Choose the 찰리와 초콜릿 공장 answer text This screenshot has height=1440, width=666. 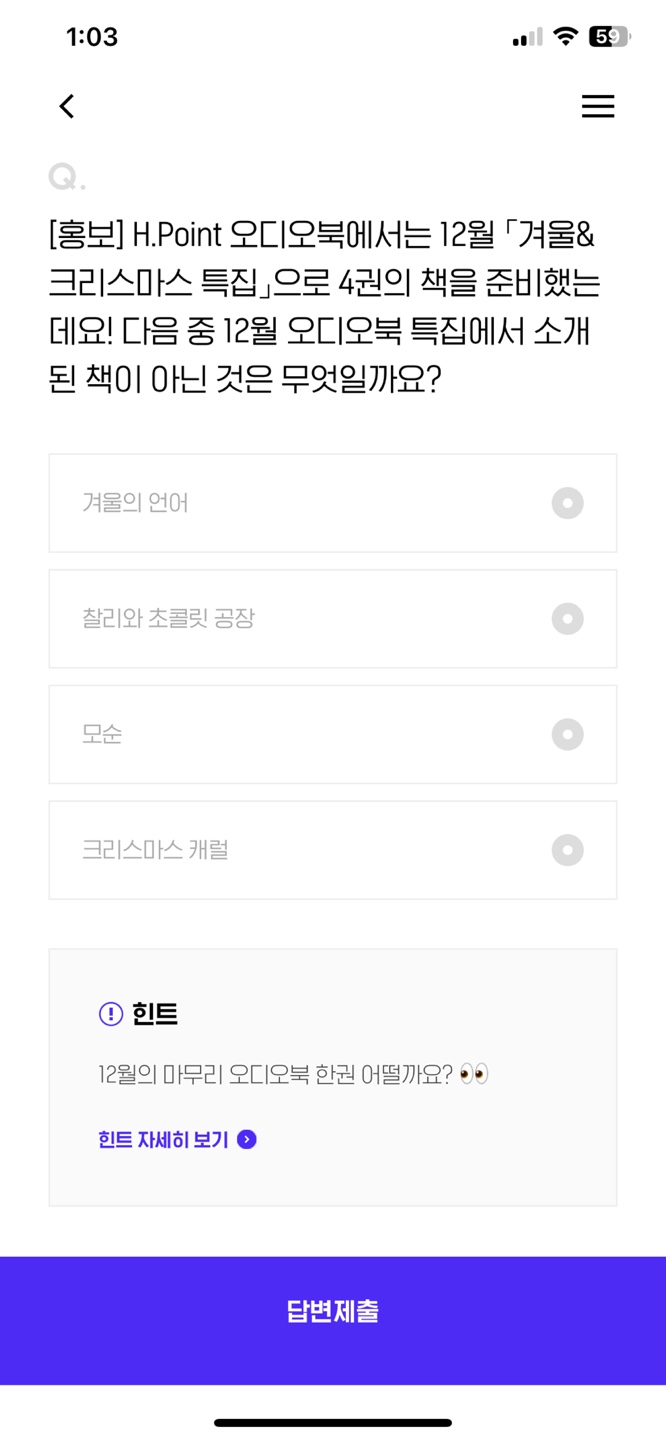168,619
